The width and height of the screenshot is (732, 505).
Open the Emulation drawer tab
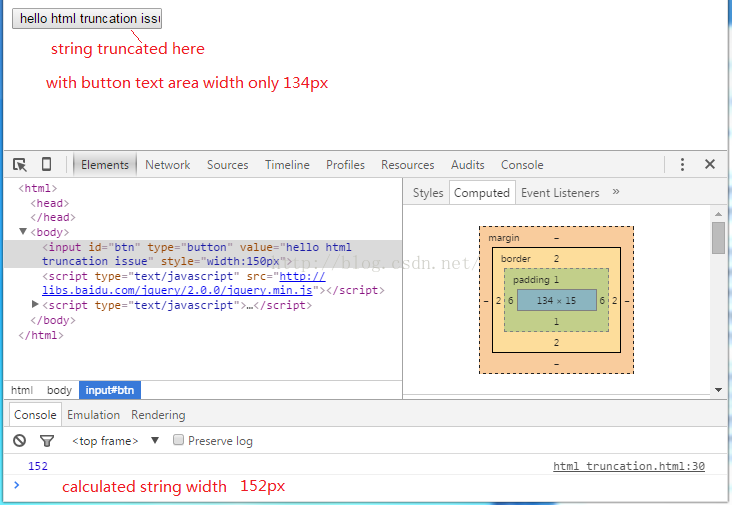pos(93,415)
